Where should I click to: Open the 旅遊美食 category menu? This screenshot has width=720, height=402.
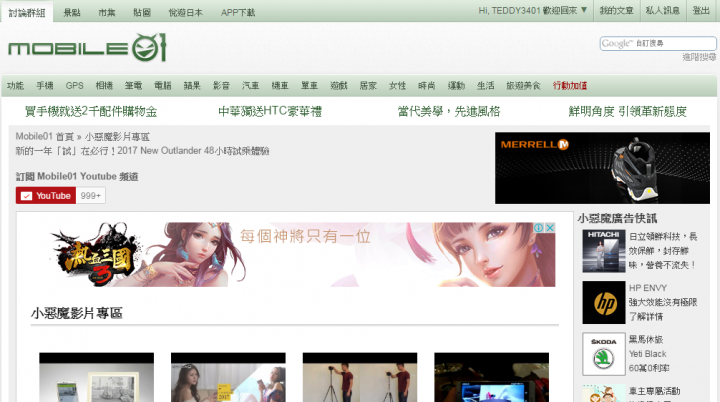click(523, 85)
